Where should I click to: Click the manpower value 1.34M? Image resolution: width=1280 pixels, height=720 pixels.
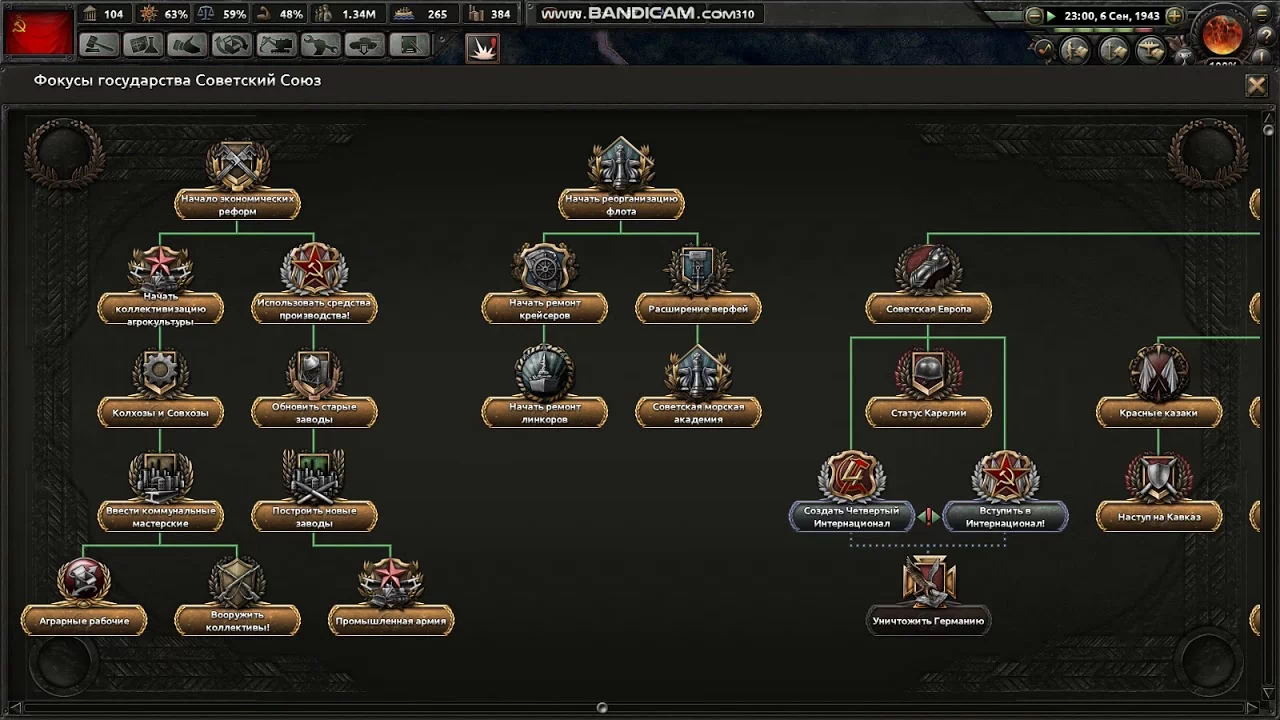point(347,14)
